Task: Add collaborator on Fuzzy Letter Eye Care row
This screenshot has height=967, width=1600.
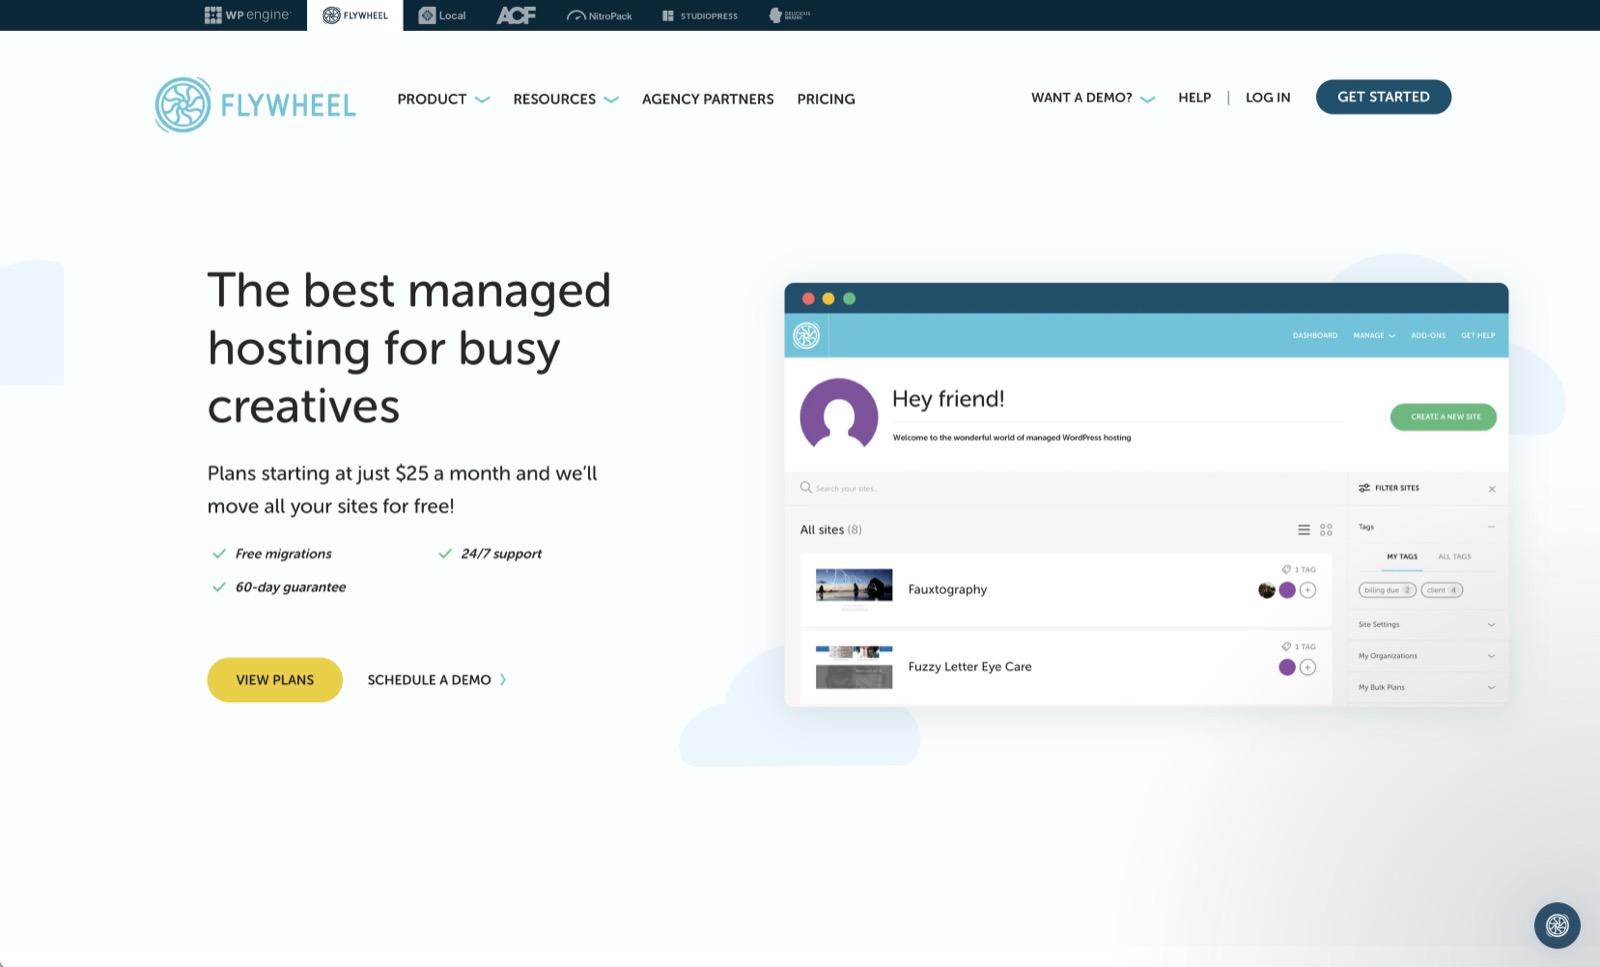Action: [1308, 667]
